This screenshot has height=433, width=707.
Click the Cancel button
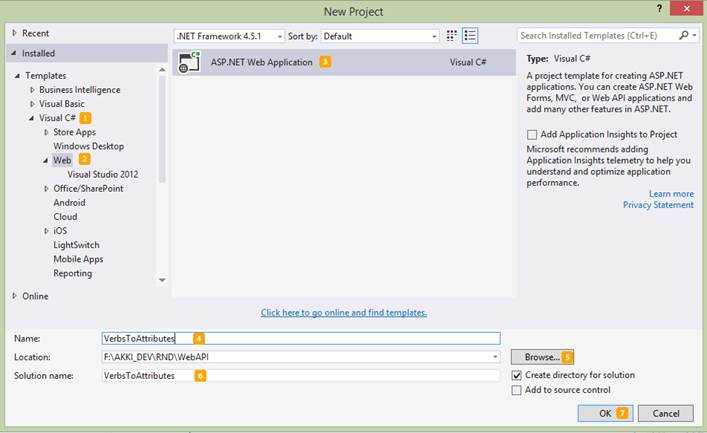(666, 413)
